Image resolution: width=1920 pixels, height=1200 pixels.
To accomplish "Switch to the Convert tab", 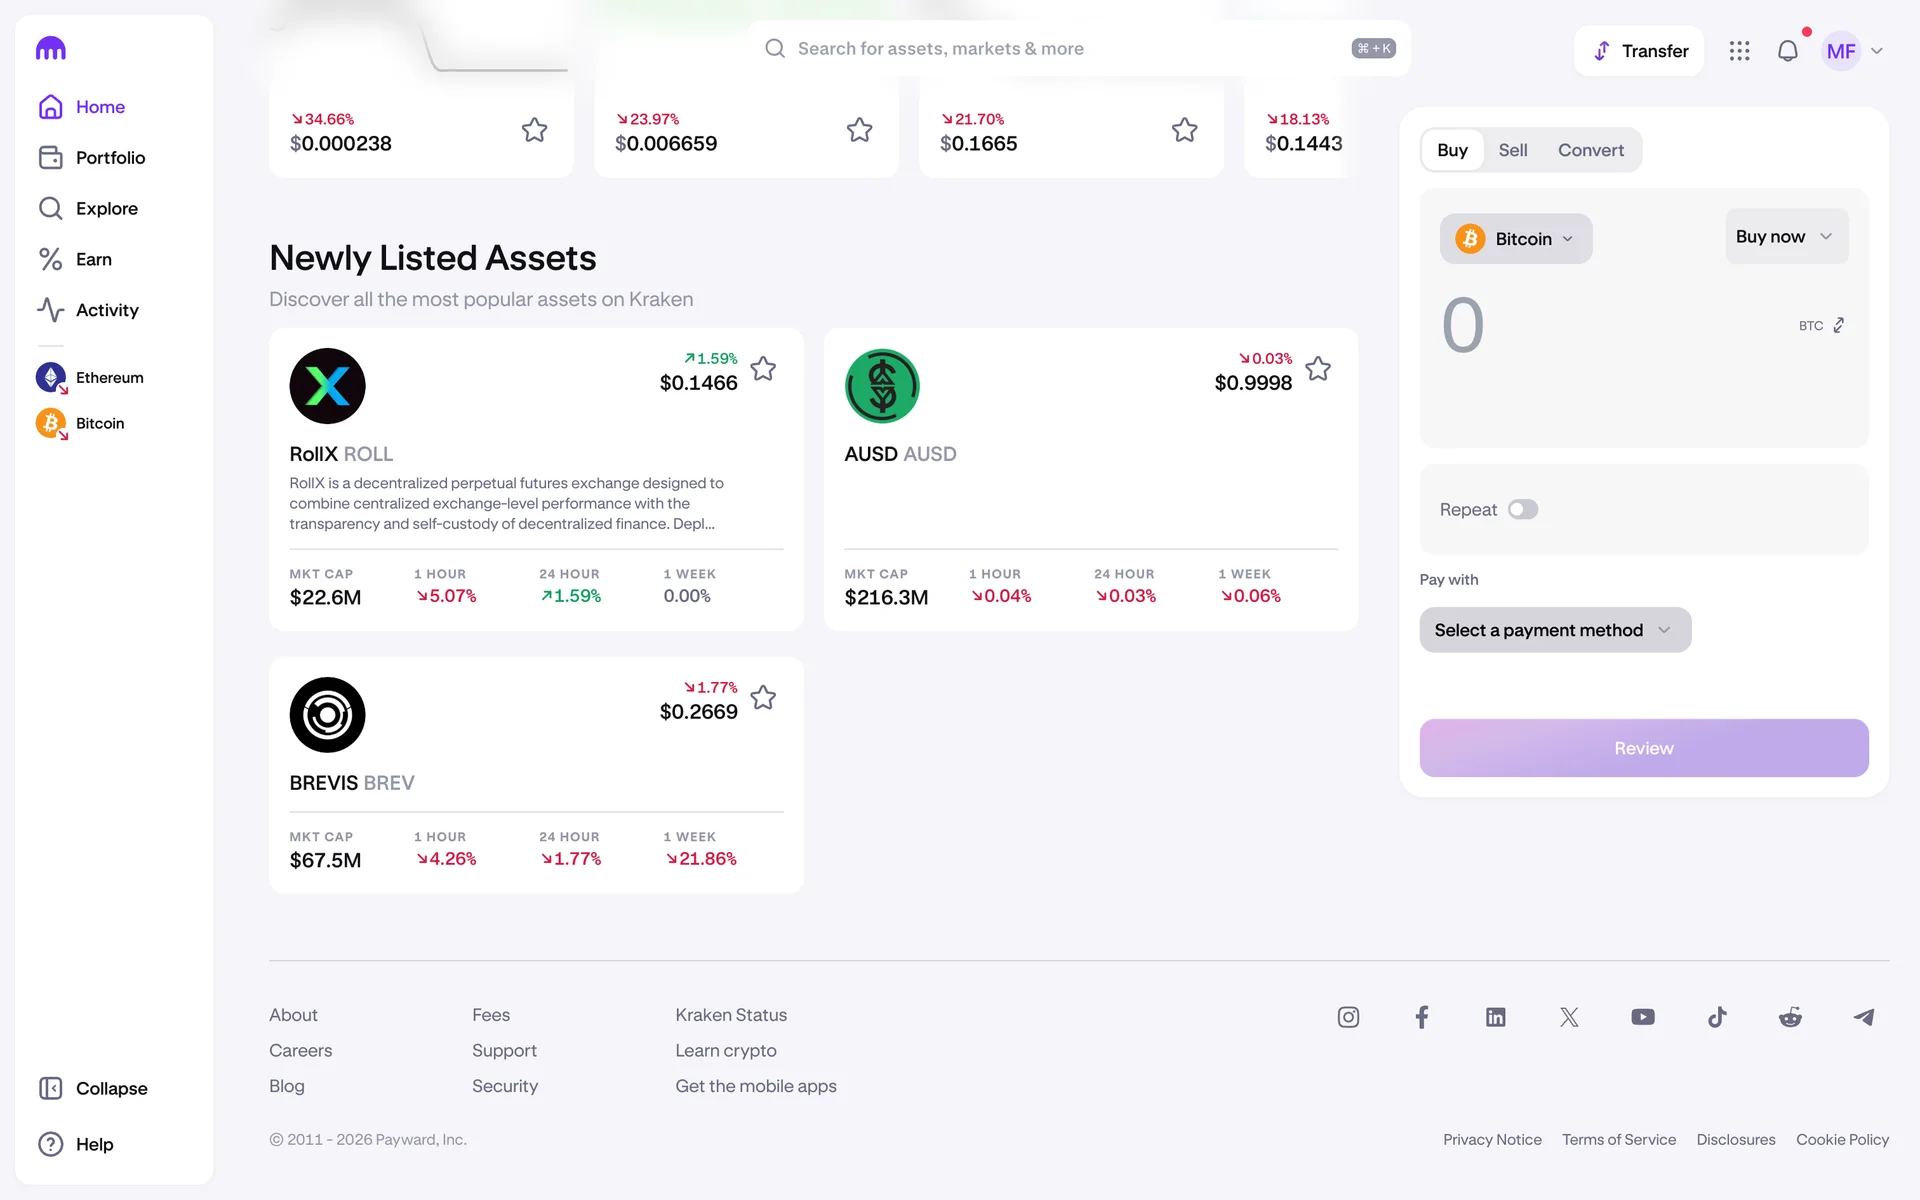I will (x=1590, y=150).
